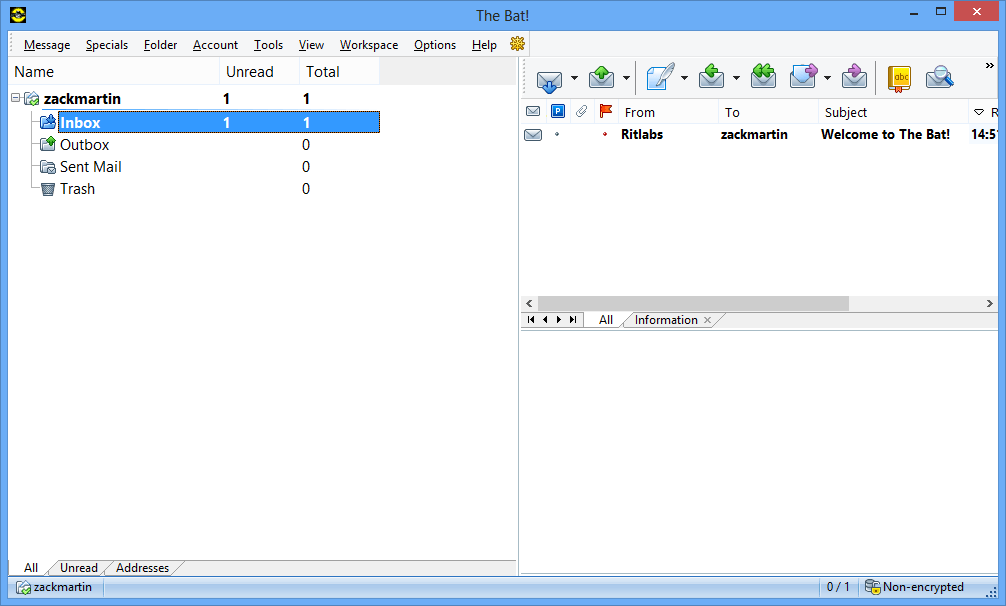
Task: Click the Unread column header in folder tree
Action: (259, 71)
